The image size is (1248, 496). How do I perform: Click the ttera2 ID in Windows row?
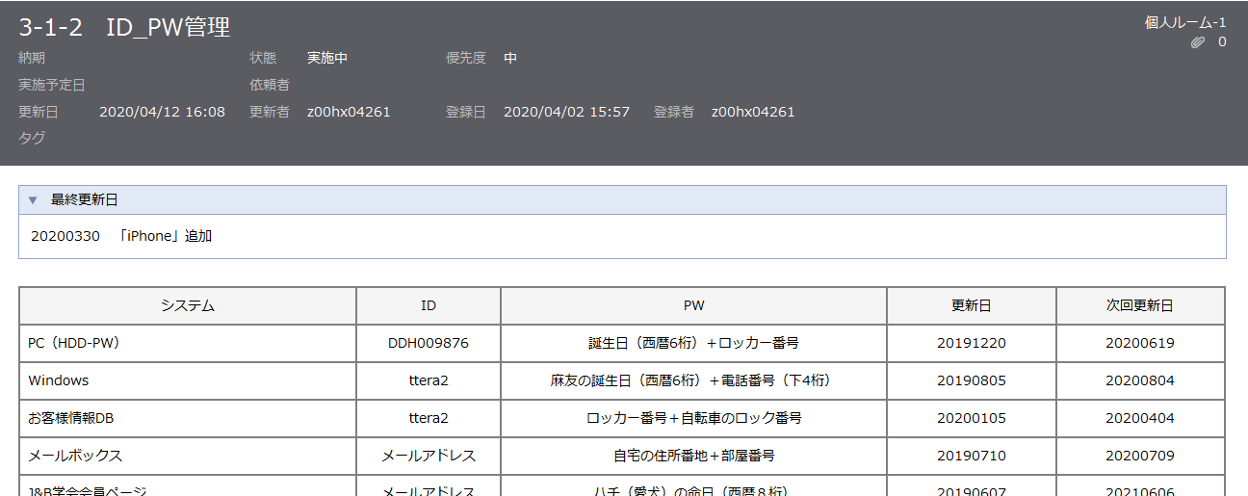pos(428,380)
